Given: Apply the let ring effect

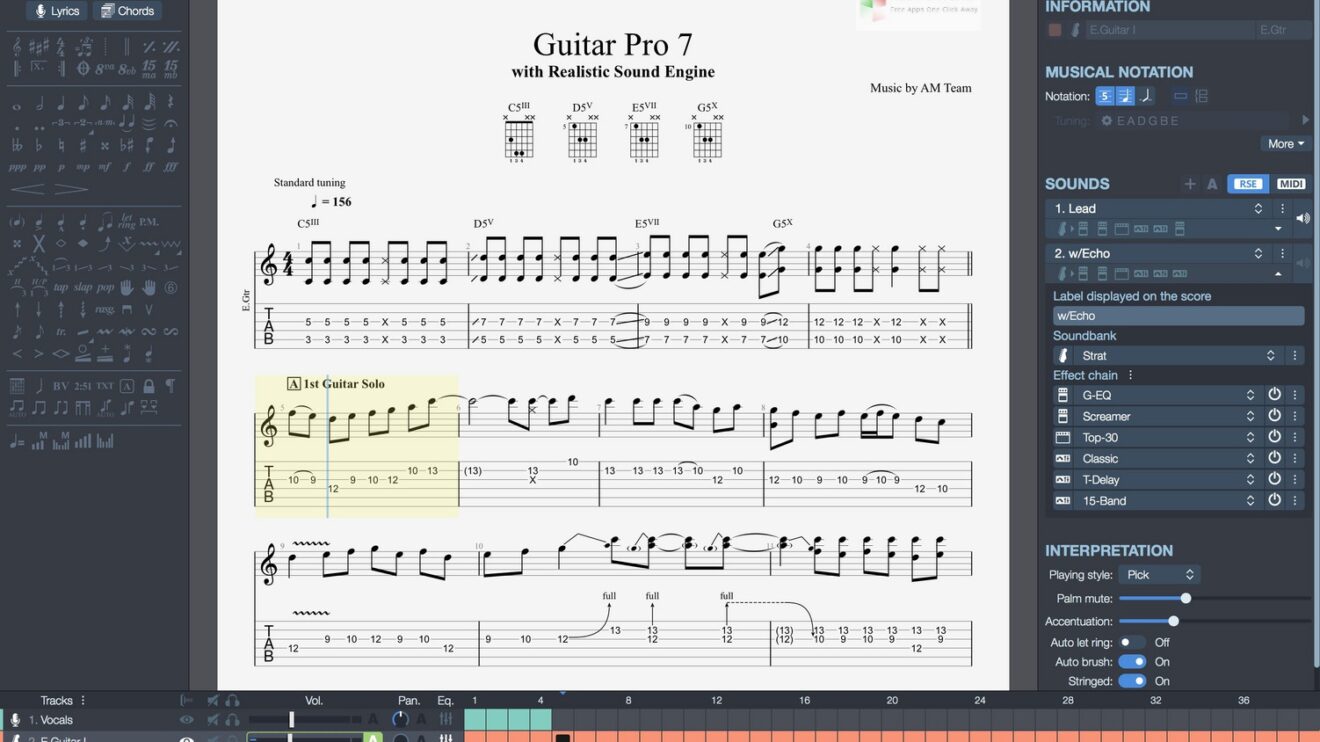Looking at the screenshot, I should coord(127,221).
